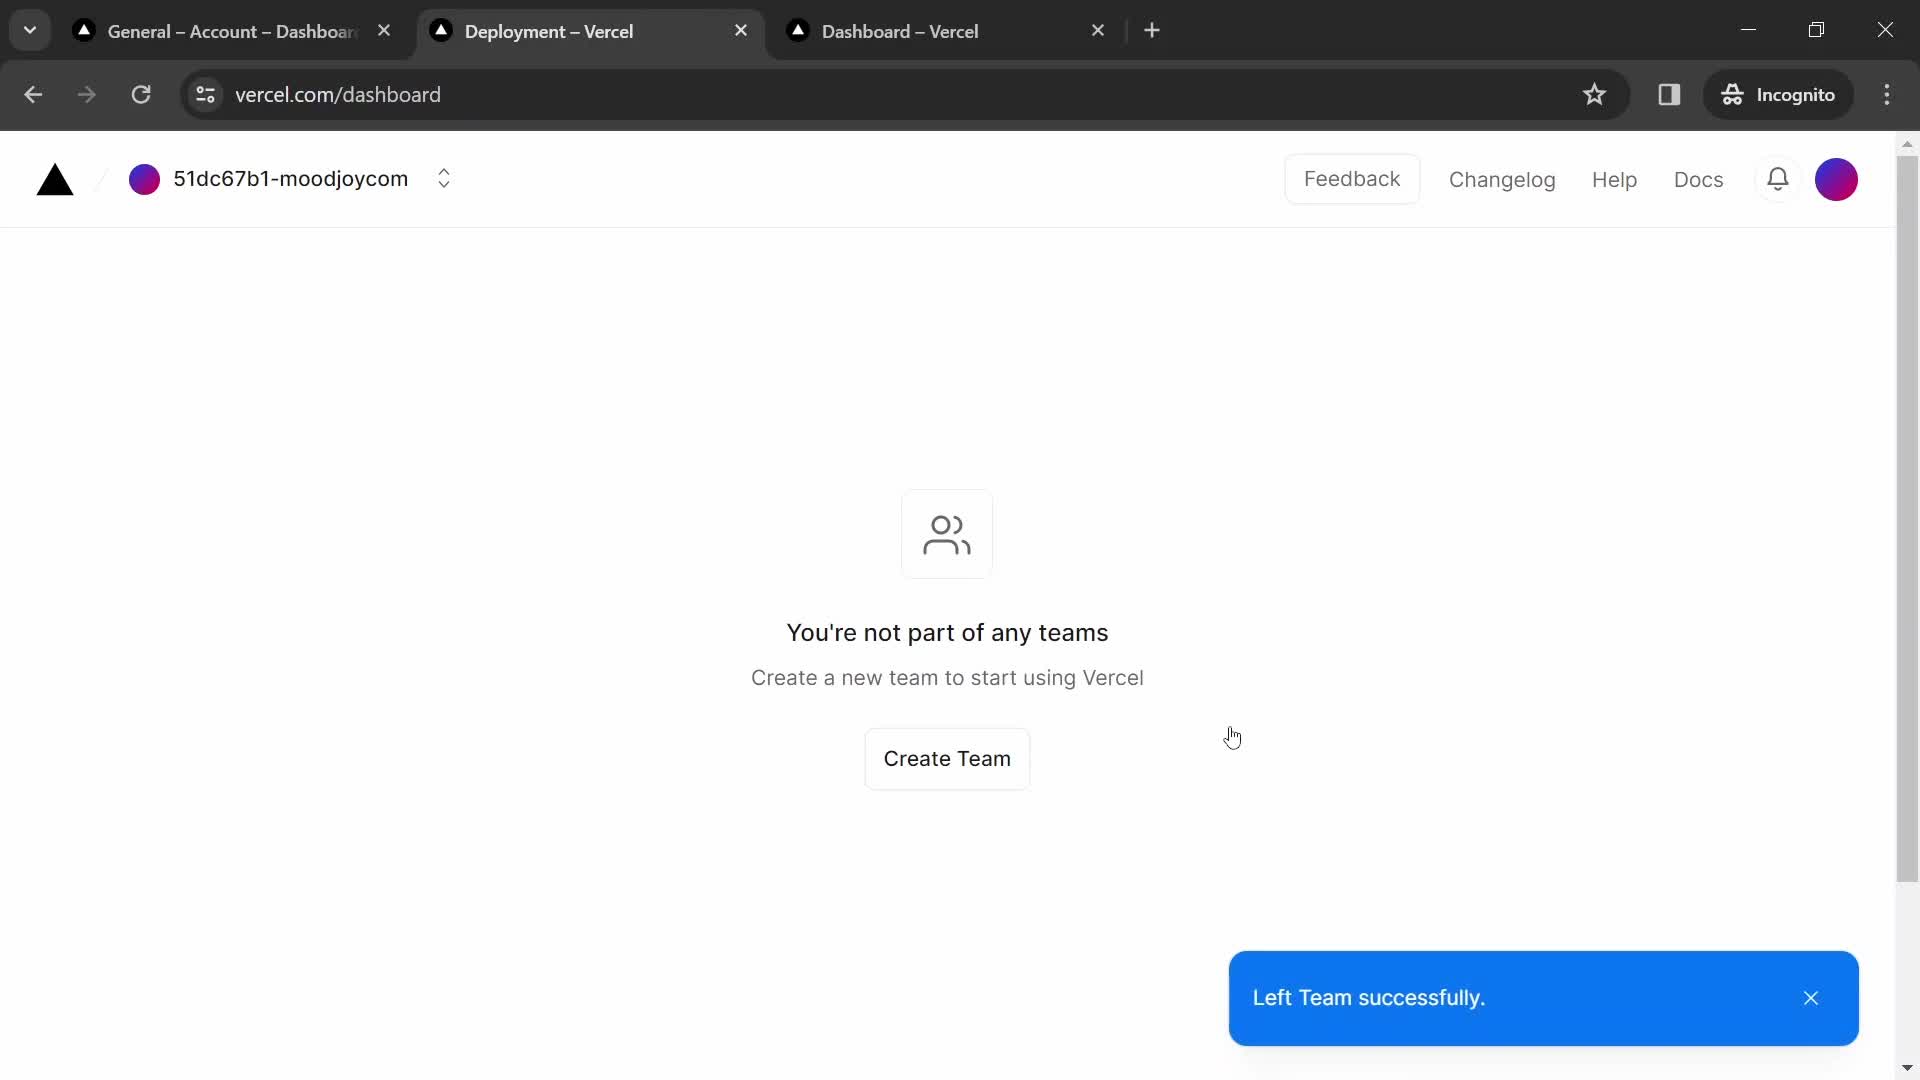Expand the browser vertical three-dot menu
Viewport: 1920px width, 1080px height.
pos(1886,94)
